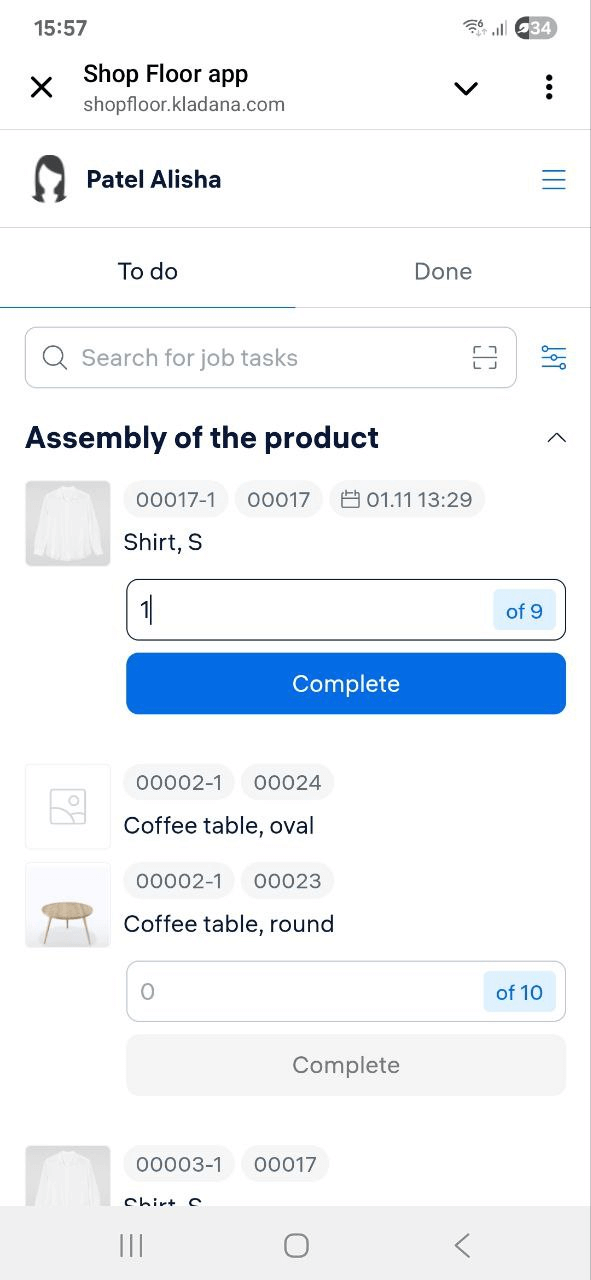
Task: Tap the 00017-1 badge on Shirt task
Action: pyautogui.click(x=175, y=498)
